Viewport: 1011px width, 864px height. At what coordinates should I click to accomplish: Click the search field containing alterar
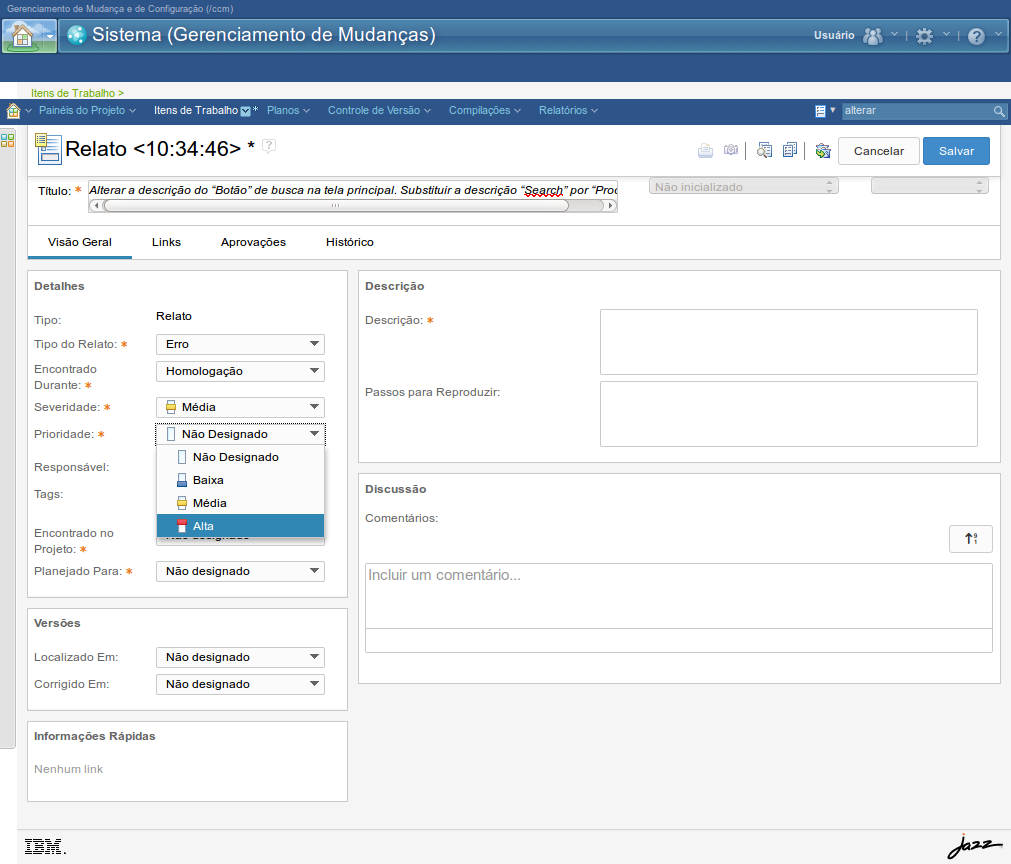[918, 111]
